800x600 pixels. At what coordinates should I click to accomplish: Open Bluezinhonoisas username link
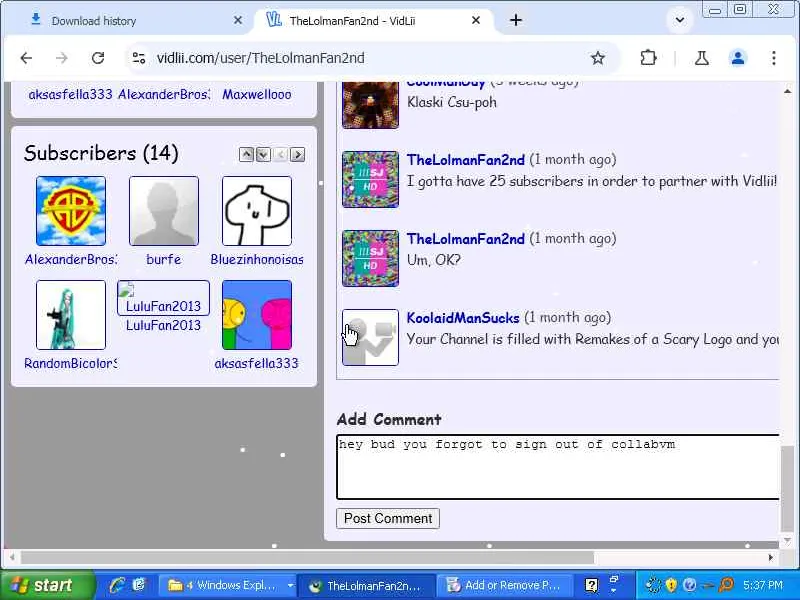click(x=257, y=259)
